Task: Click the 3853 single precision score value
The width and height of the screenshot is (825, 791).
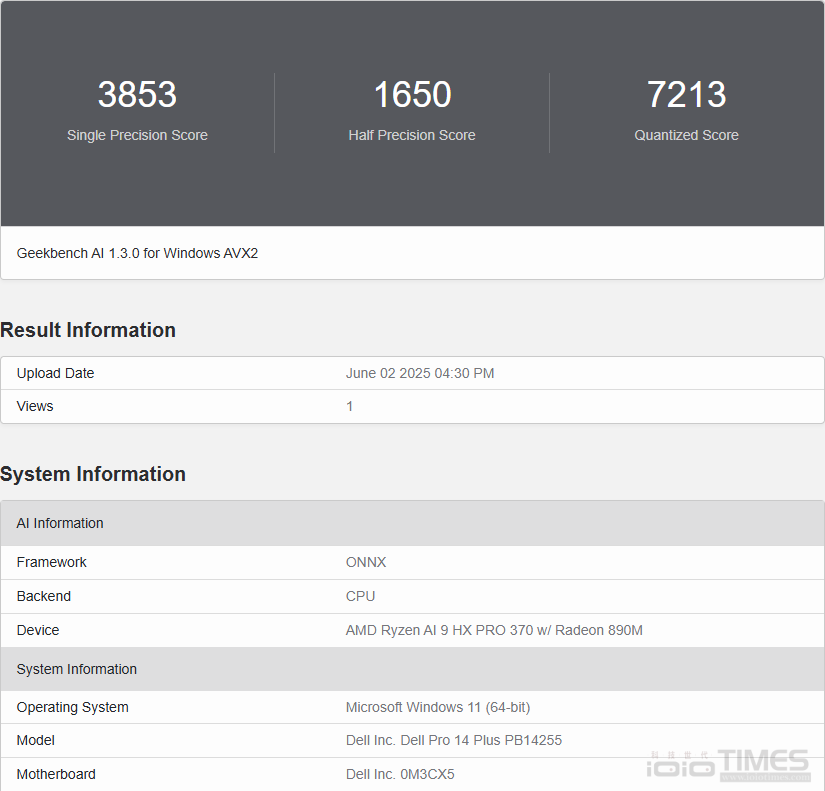Action: pyautogui.click(x=137, y=94)
